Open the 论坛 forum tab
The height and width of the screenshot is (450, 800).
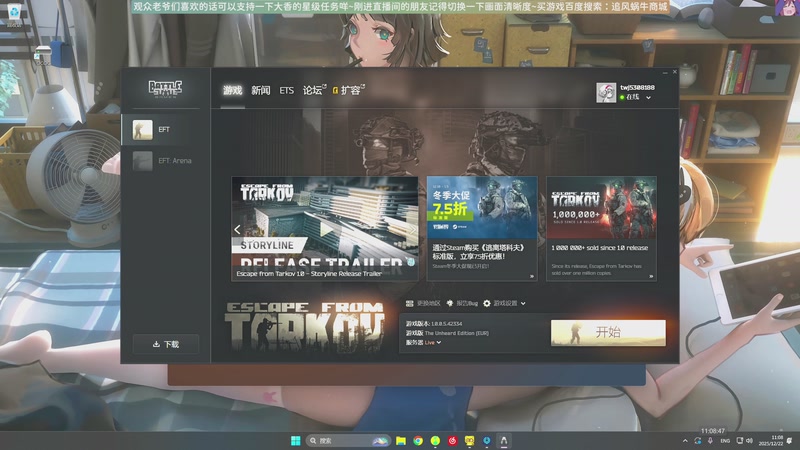coord(314,90)
